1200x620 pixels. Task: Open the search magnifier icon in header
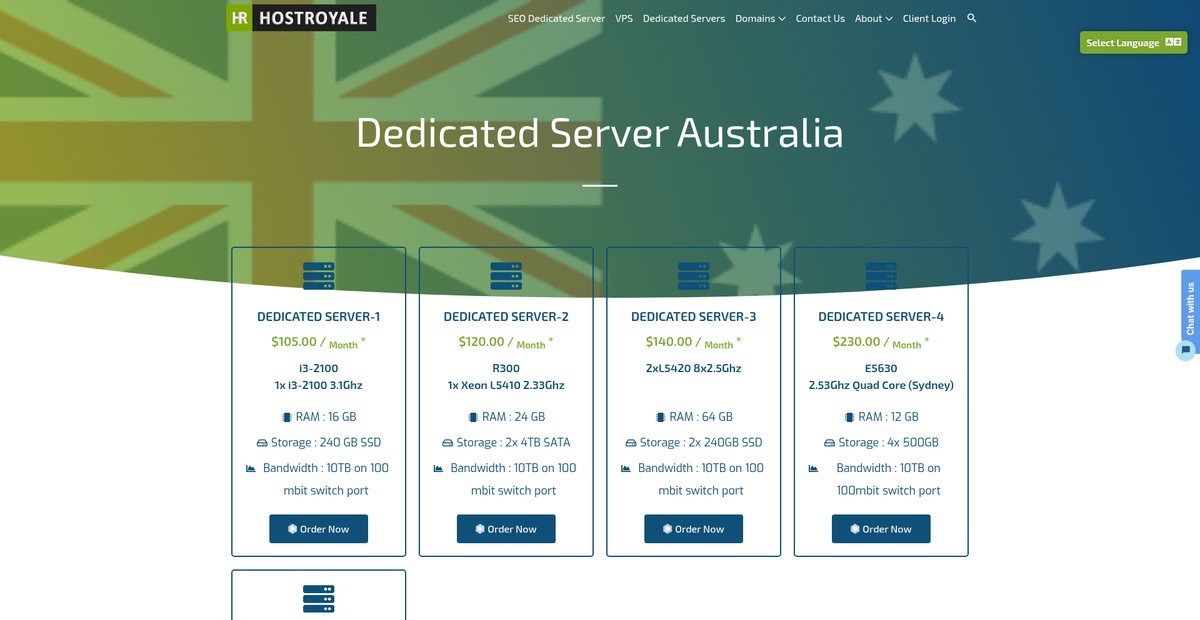click(x=972, y=18)
